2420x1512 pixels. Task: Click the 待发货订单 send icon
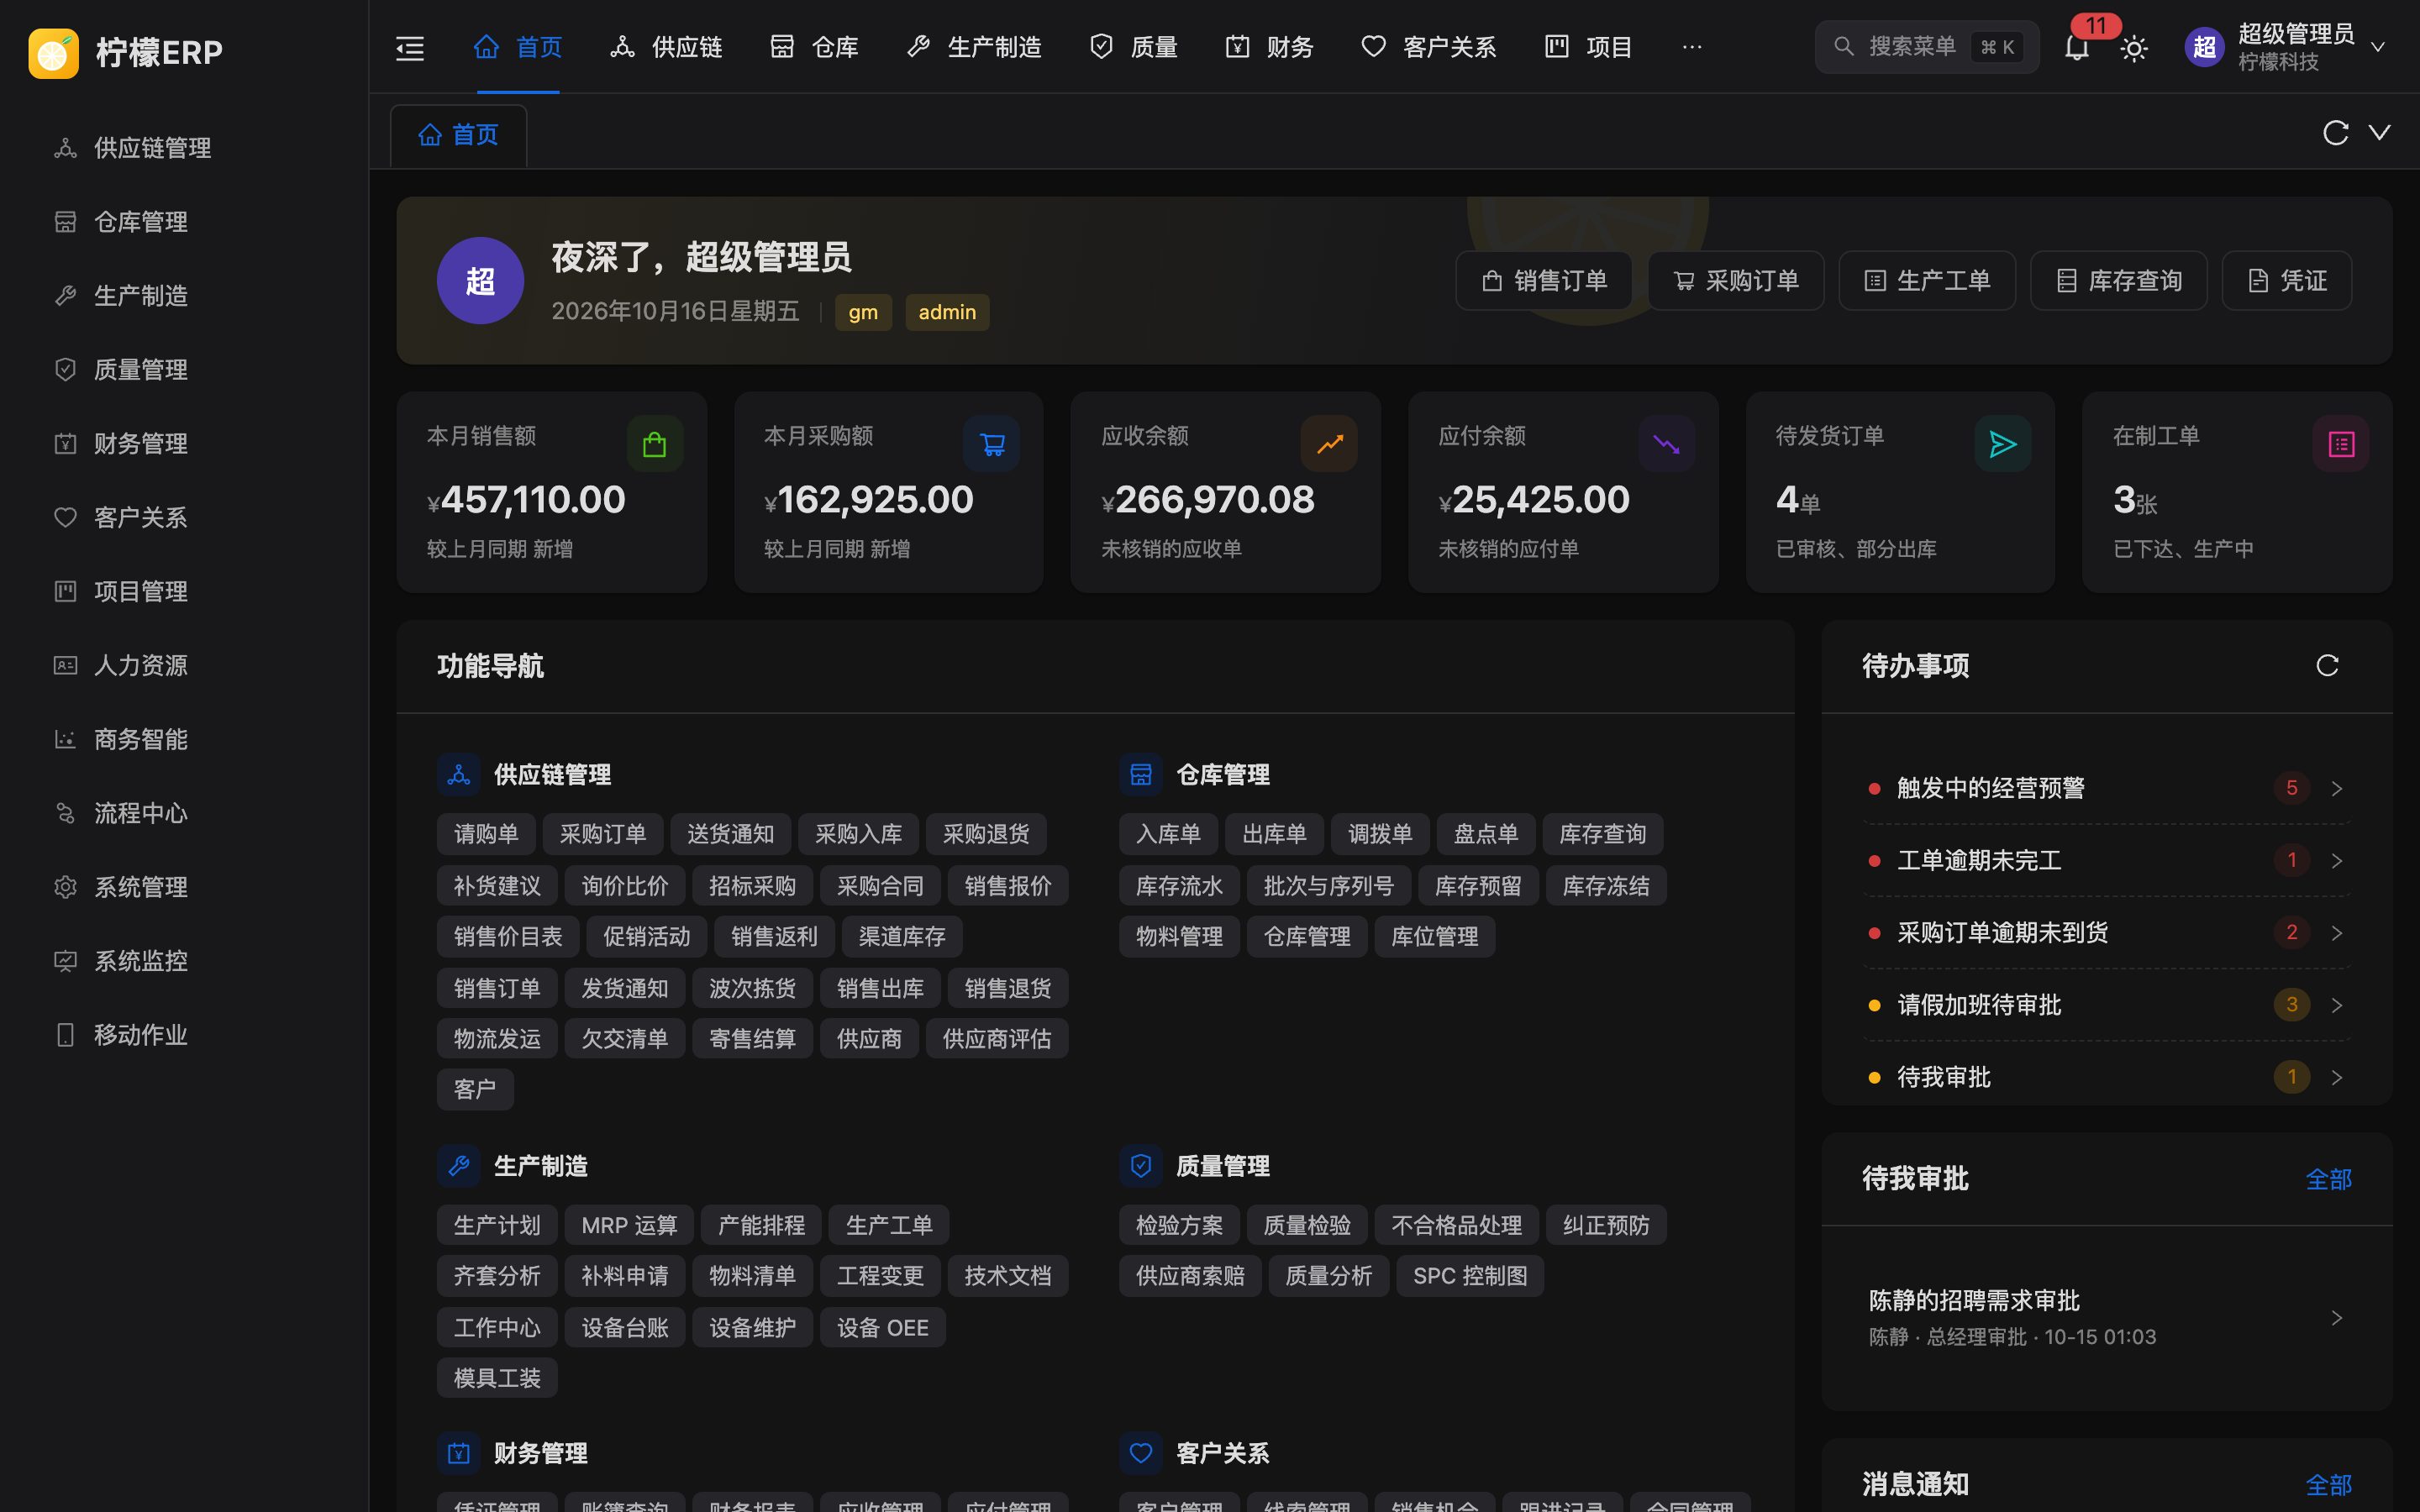tap(2003, 444)
